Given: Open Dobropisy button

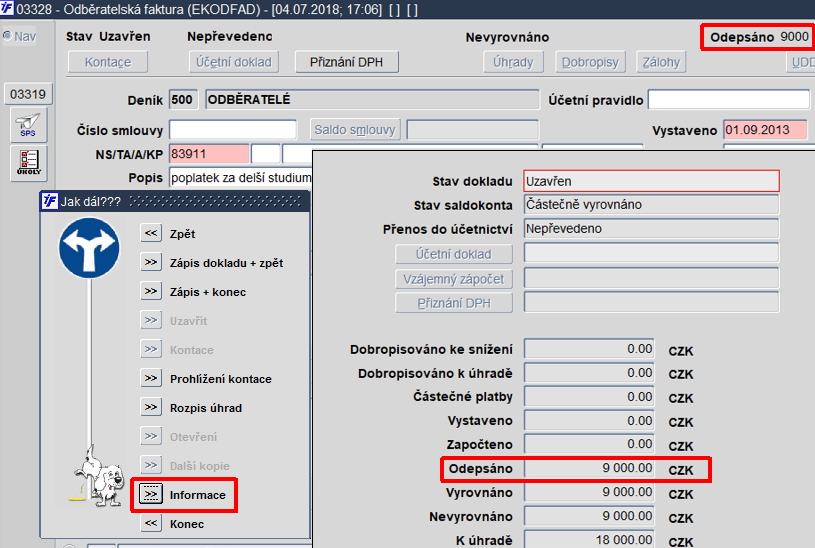Looking at the screenshot, I should [x=590, y=62].
